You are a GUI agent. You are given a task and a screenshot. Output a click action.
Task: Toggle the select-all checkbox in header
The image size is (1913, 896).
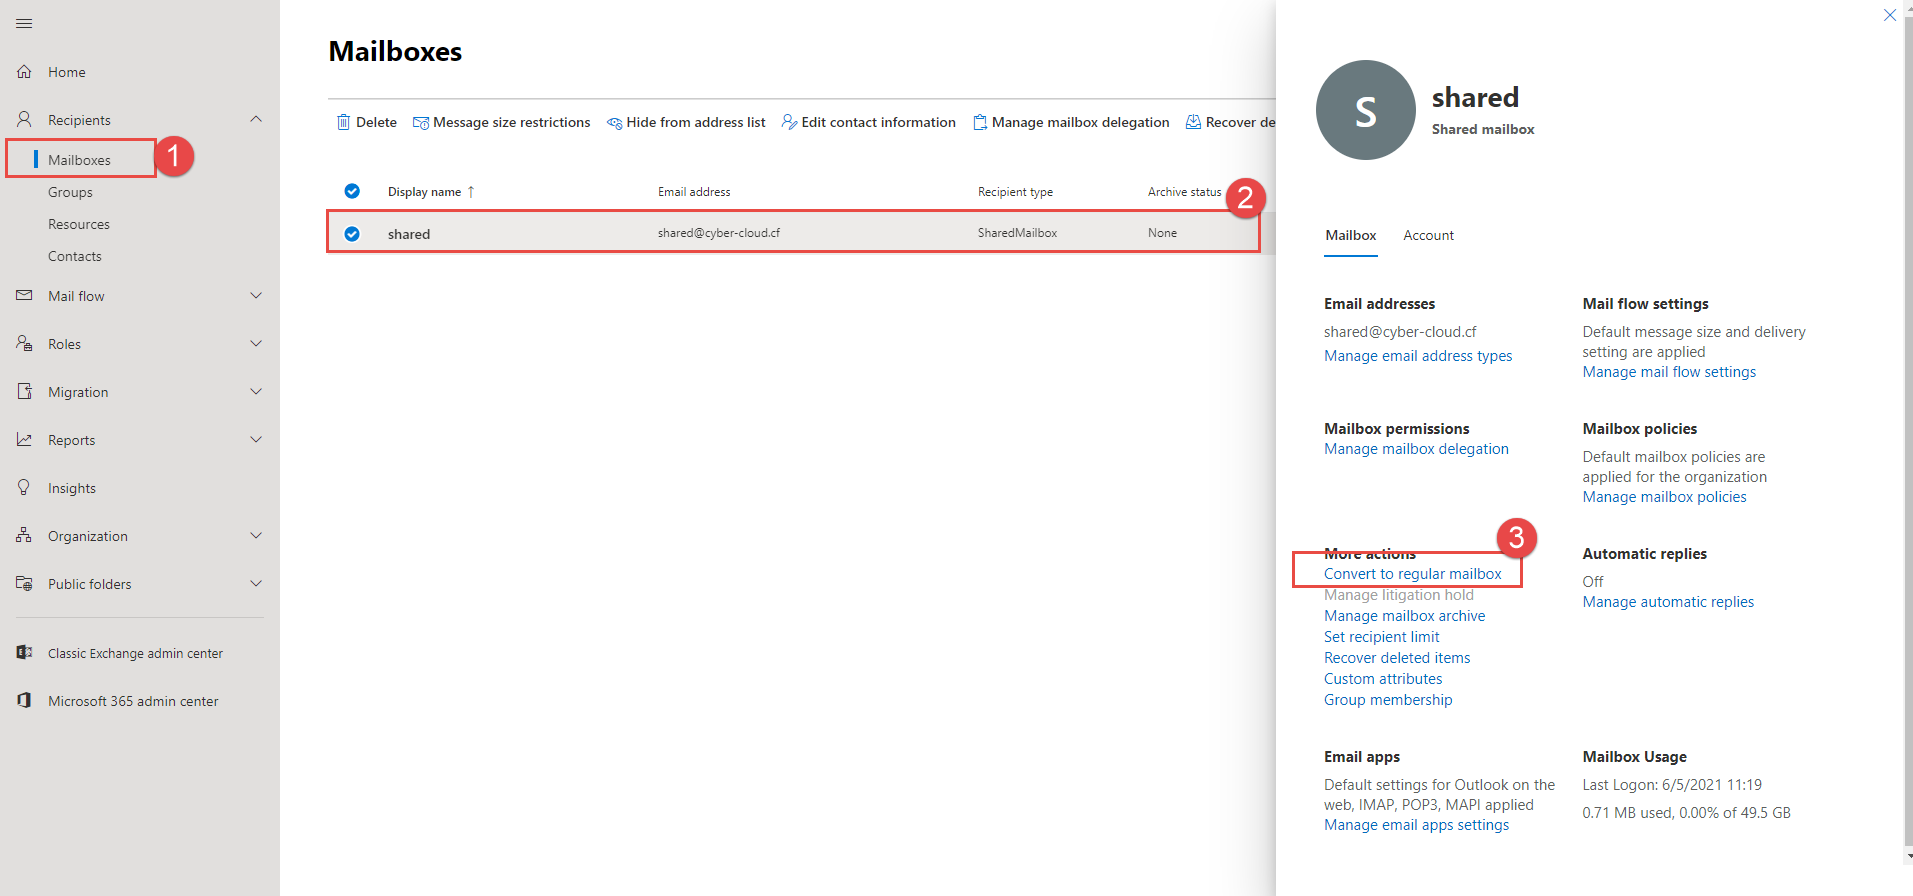(352, 191)
